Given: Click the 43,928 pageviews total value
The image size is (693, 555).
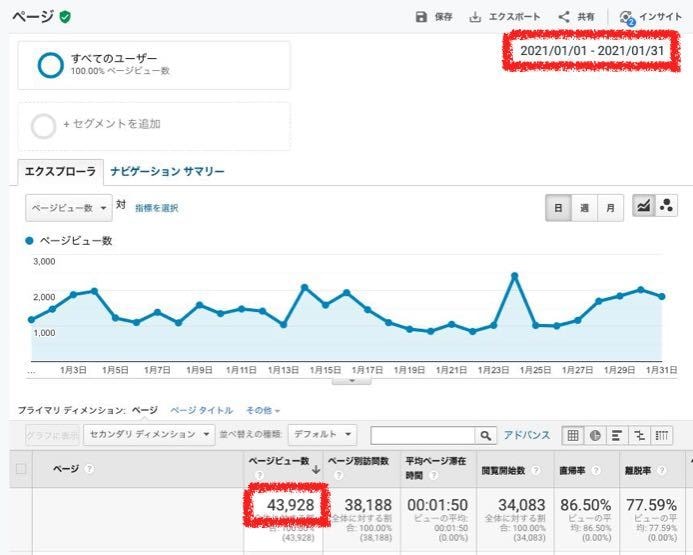Looking at the screenshot, I should pyautogui.click(x=290, y=505).
